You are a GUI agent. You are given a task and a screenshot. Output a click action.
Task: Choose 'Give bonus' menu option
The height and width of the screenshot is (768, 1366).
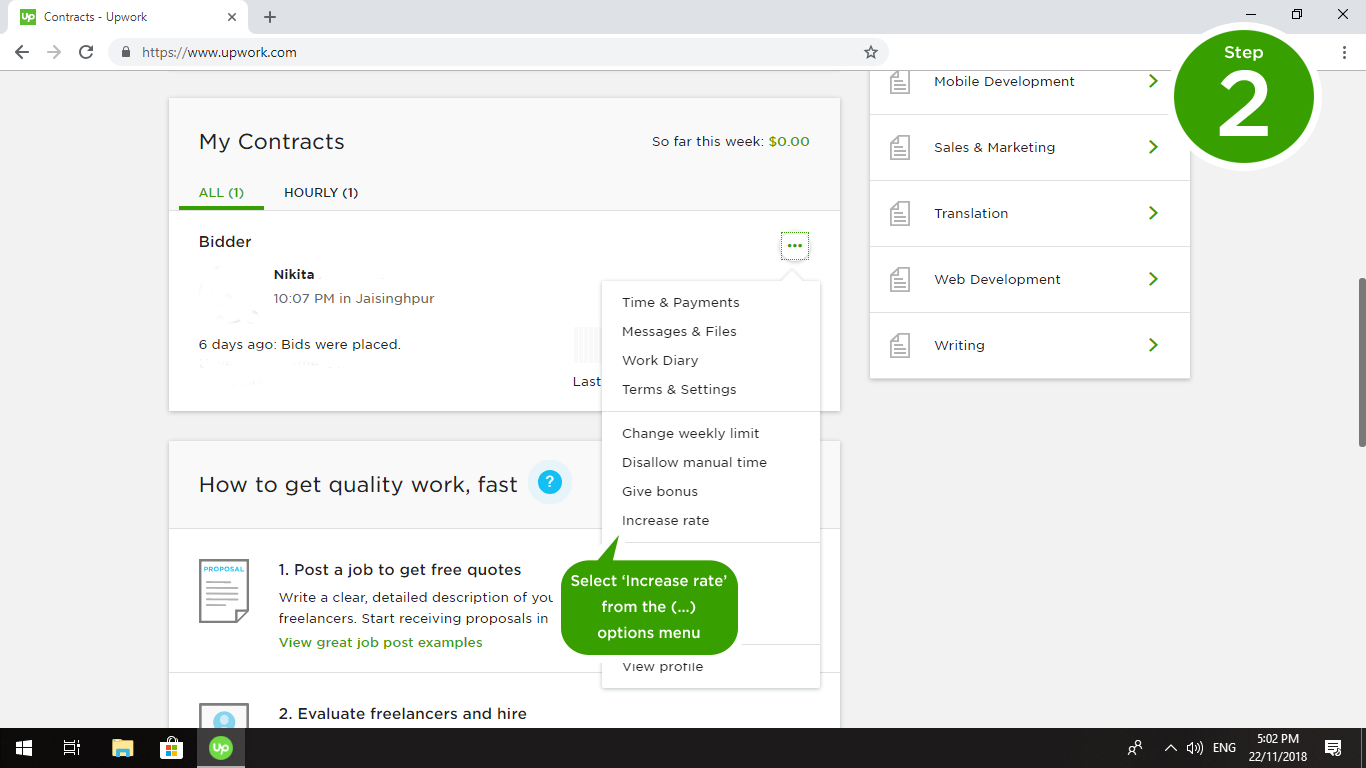(x=659, y=491)
